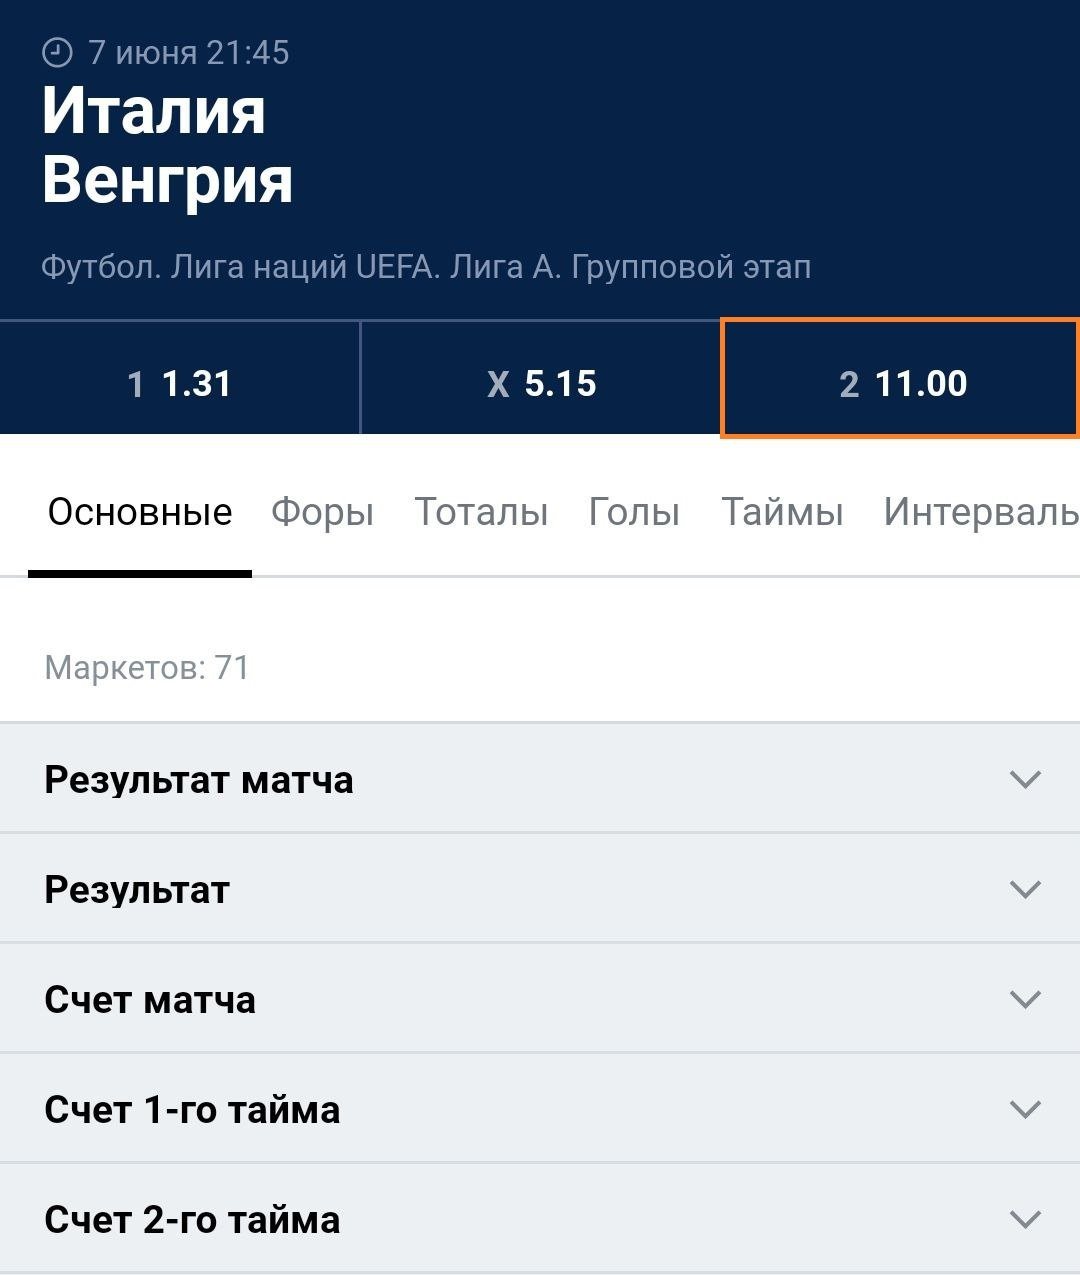The width and height of the screenshot is (1080, 1275).
Task: Click the Счет матча market title
Action: [150, 1000]
